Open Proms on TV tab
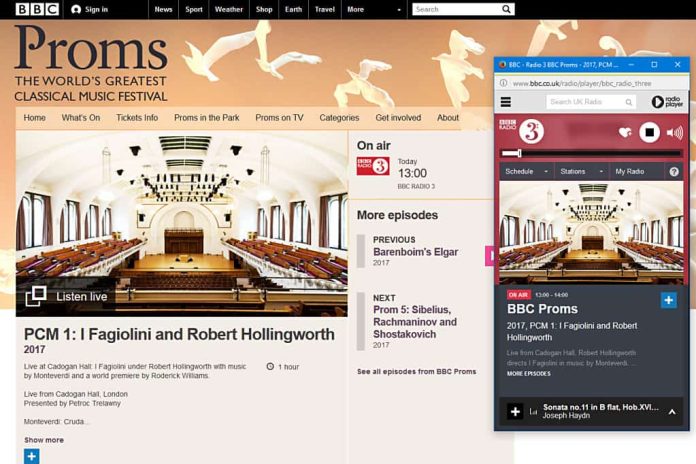The width and height of the screenshot is (696, 464). point(279,118)
